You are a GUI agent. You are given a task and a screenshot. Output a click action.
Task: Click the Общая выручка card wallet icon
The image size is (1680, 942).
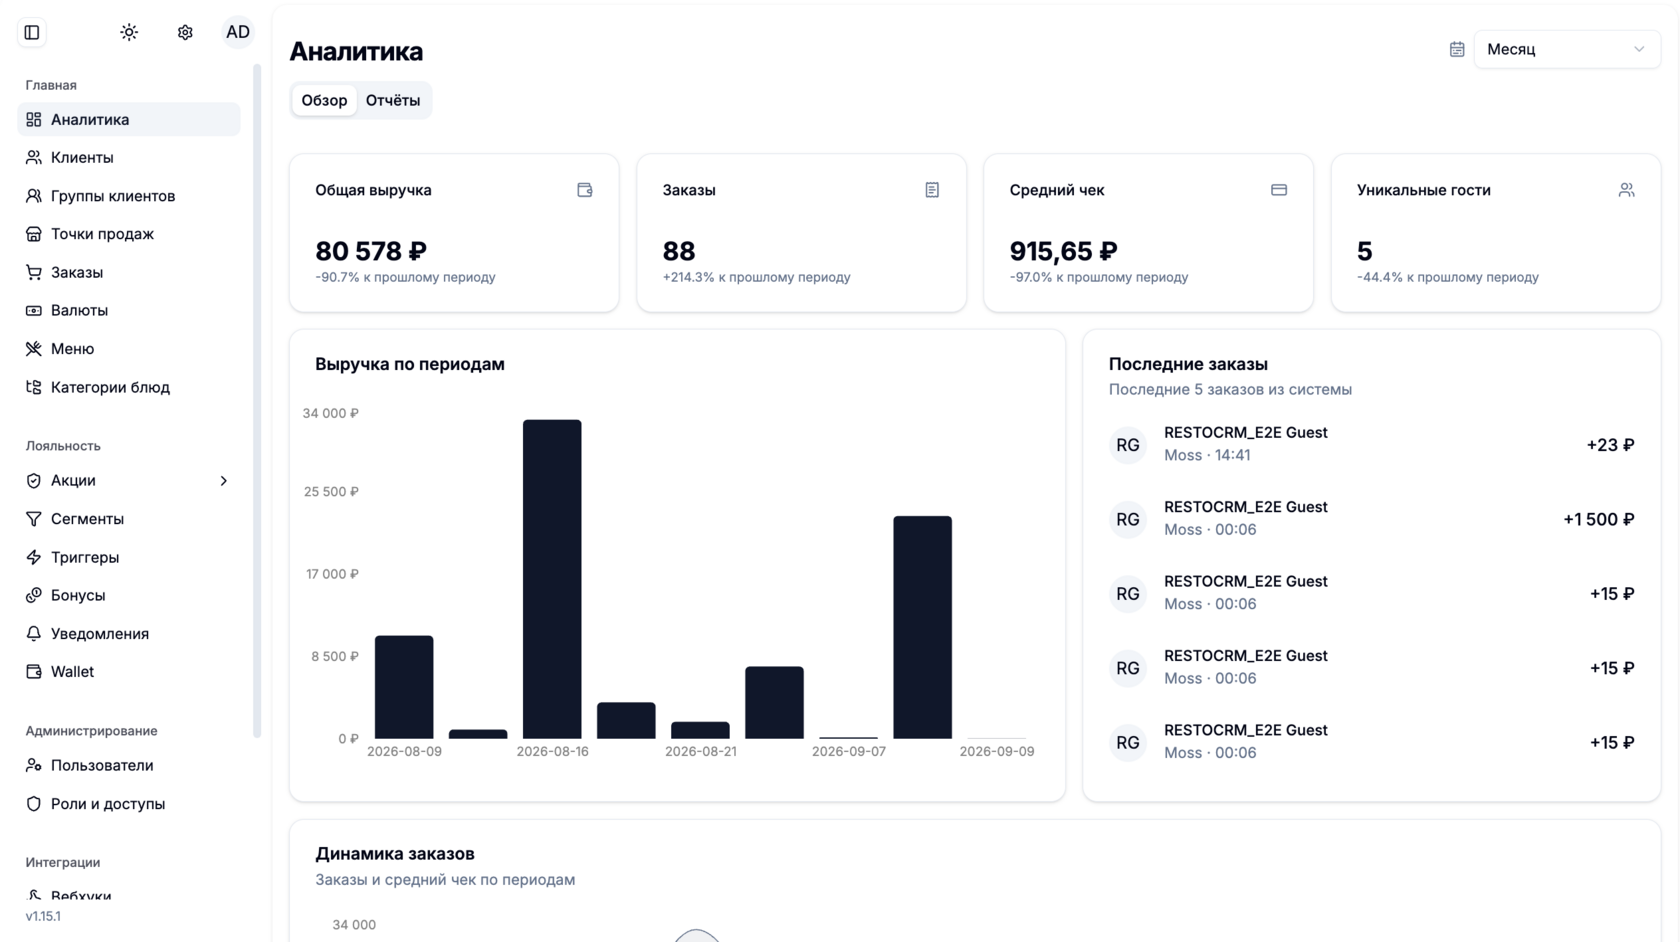click(585, 190)
